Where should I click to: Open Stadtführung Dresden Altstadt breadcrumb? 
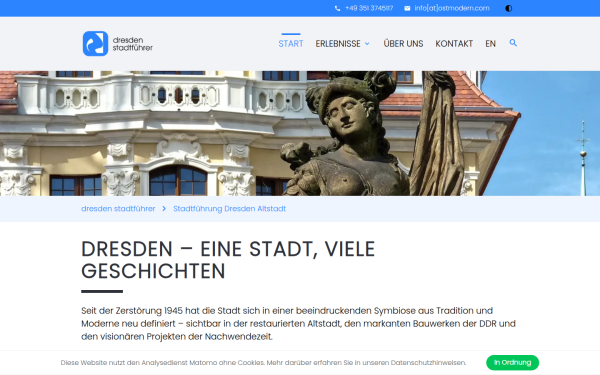point(229,209)
